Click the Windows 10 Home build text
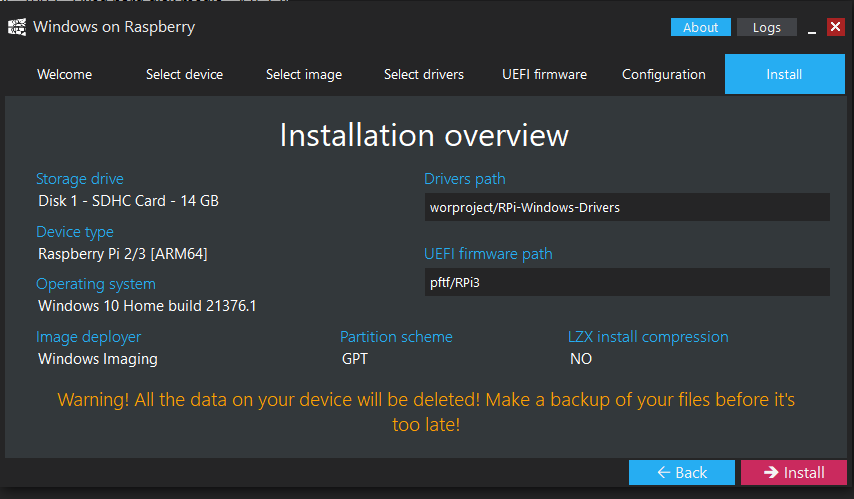The image size is (854, 499). [147, 305]
